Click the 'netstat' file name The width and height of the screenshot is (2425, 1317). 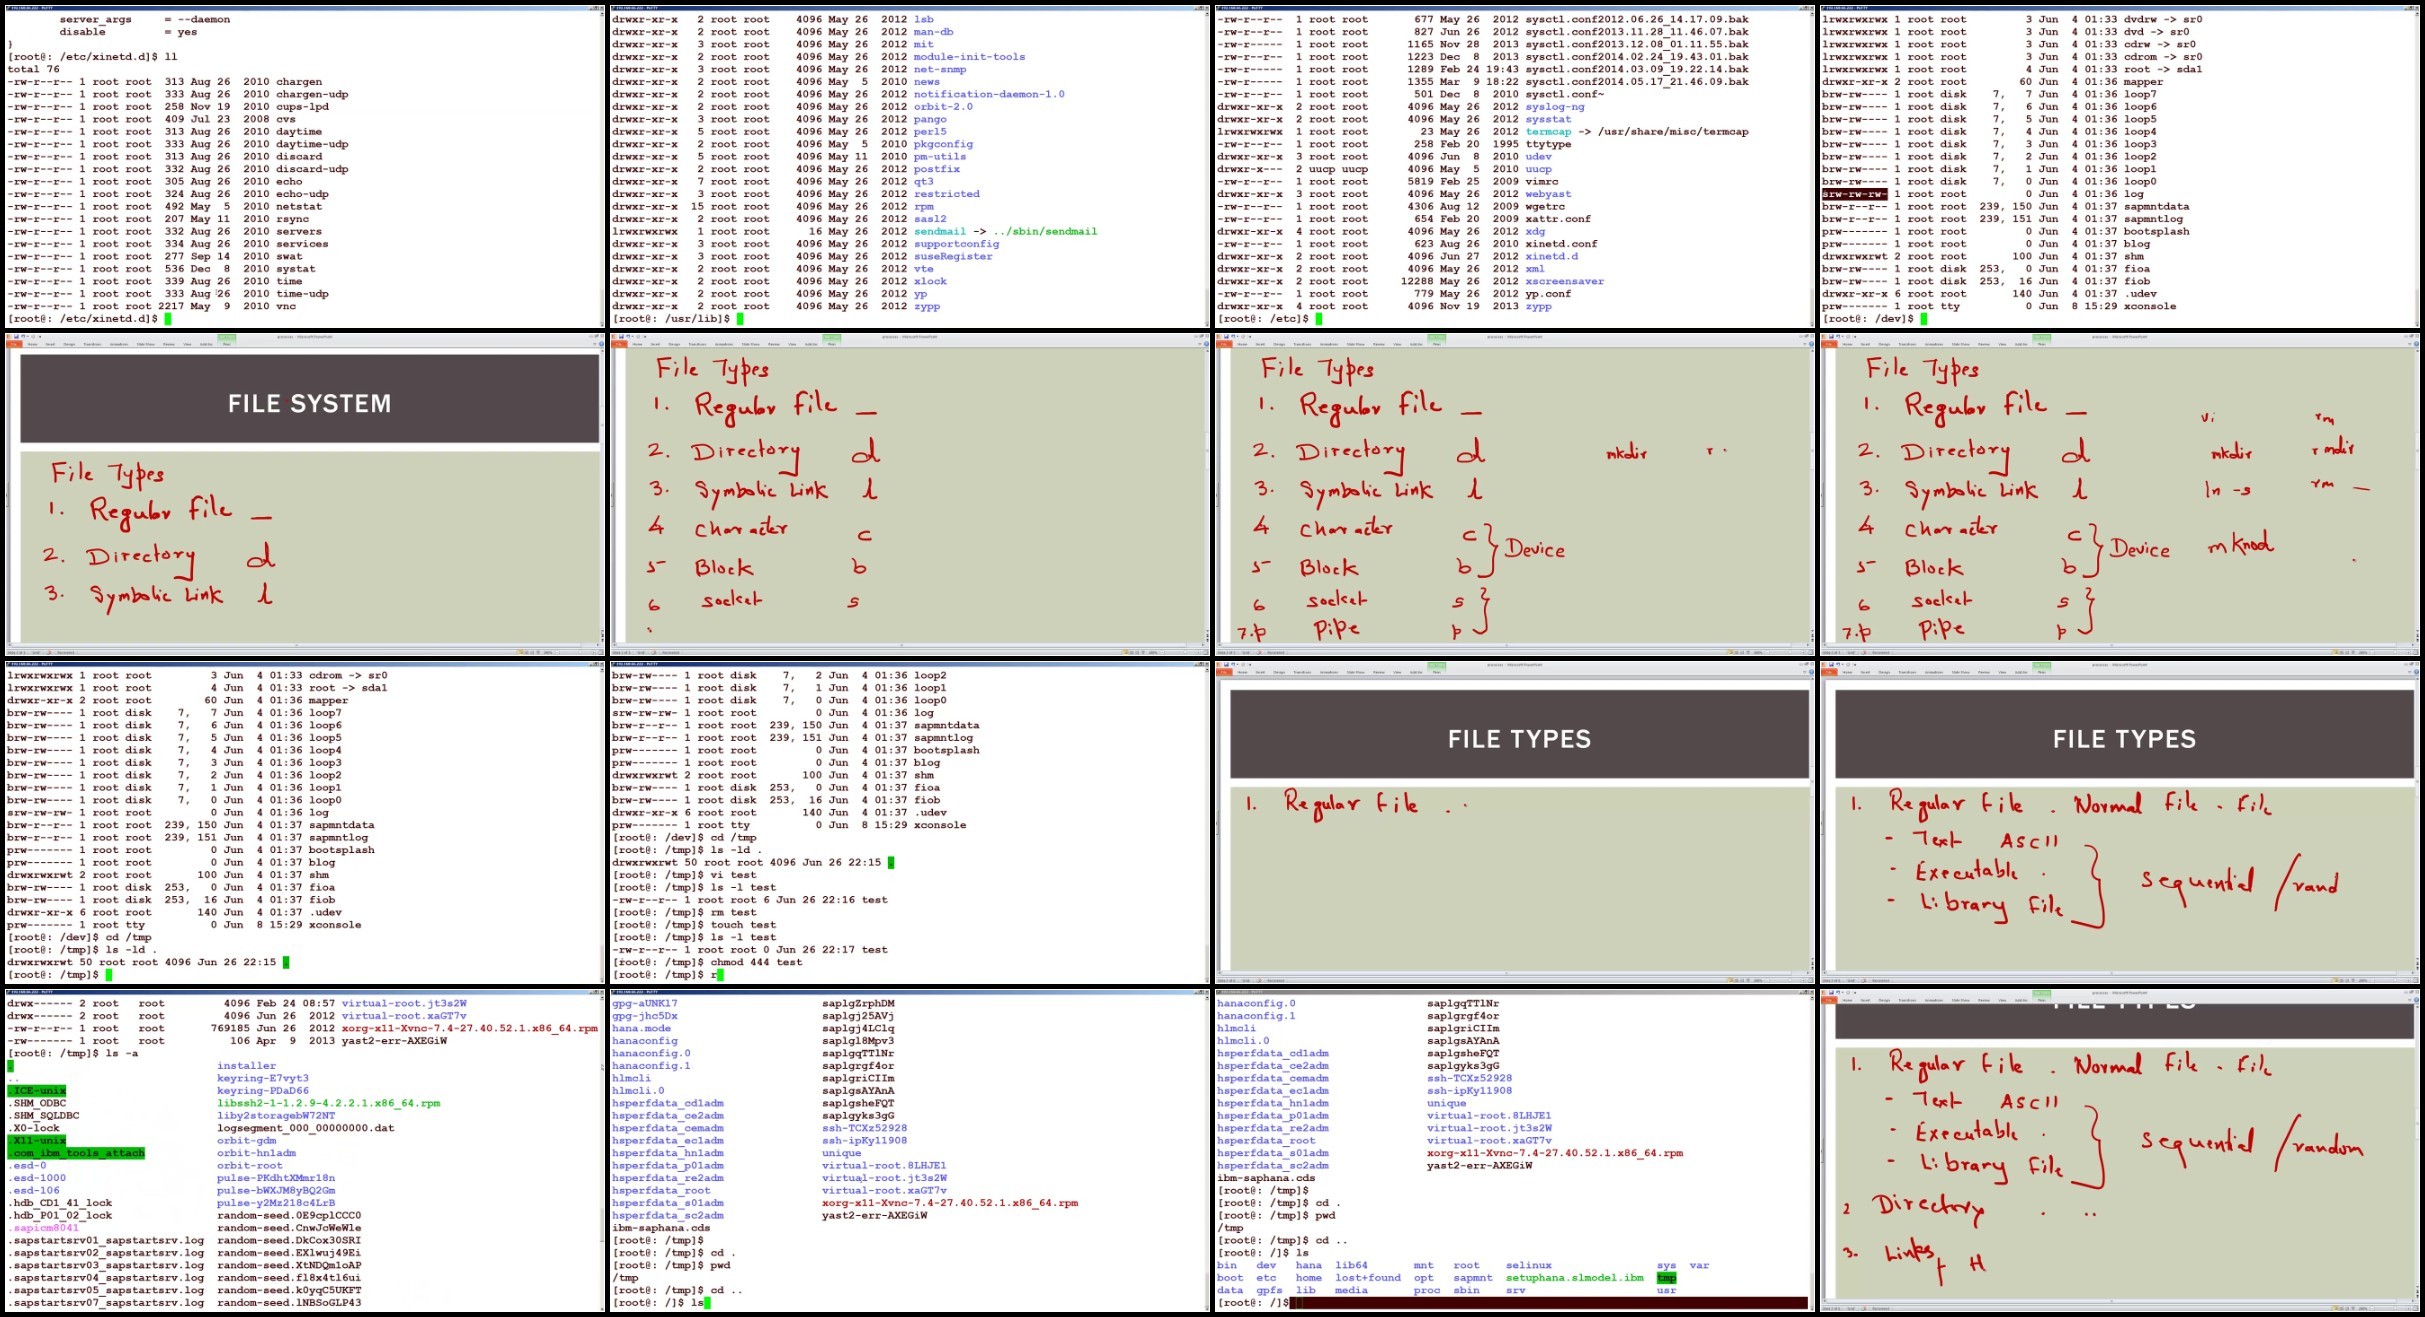(x=299, y=207)
